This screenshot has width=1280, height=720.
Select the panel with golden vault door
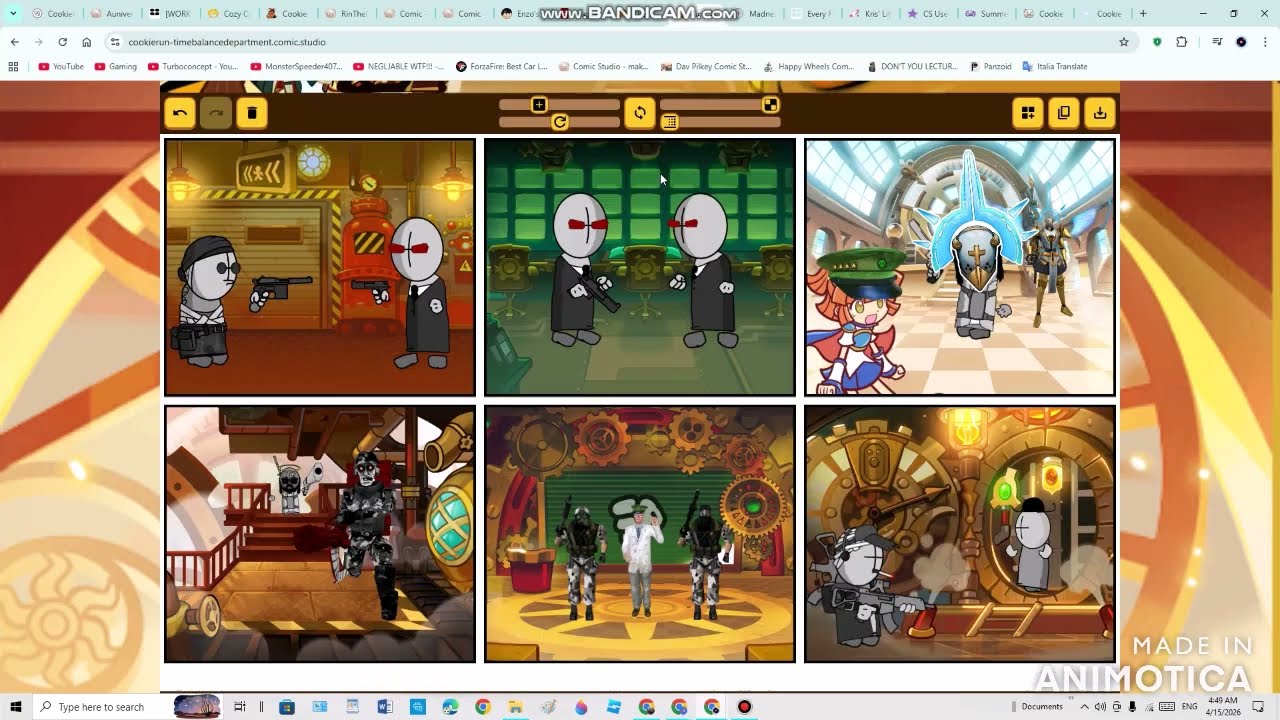tap(960, 534)
